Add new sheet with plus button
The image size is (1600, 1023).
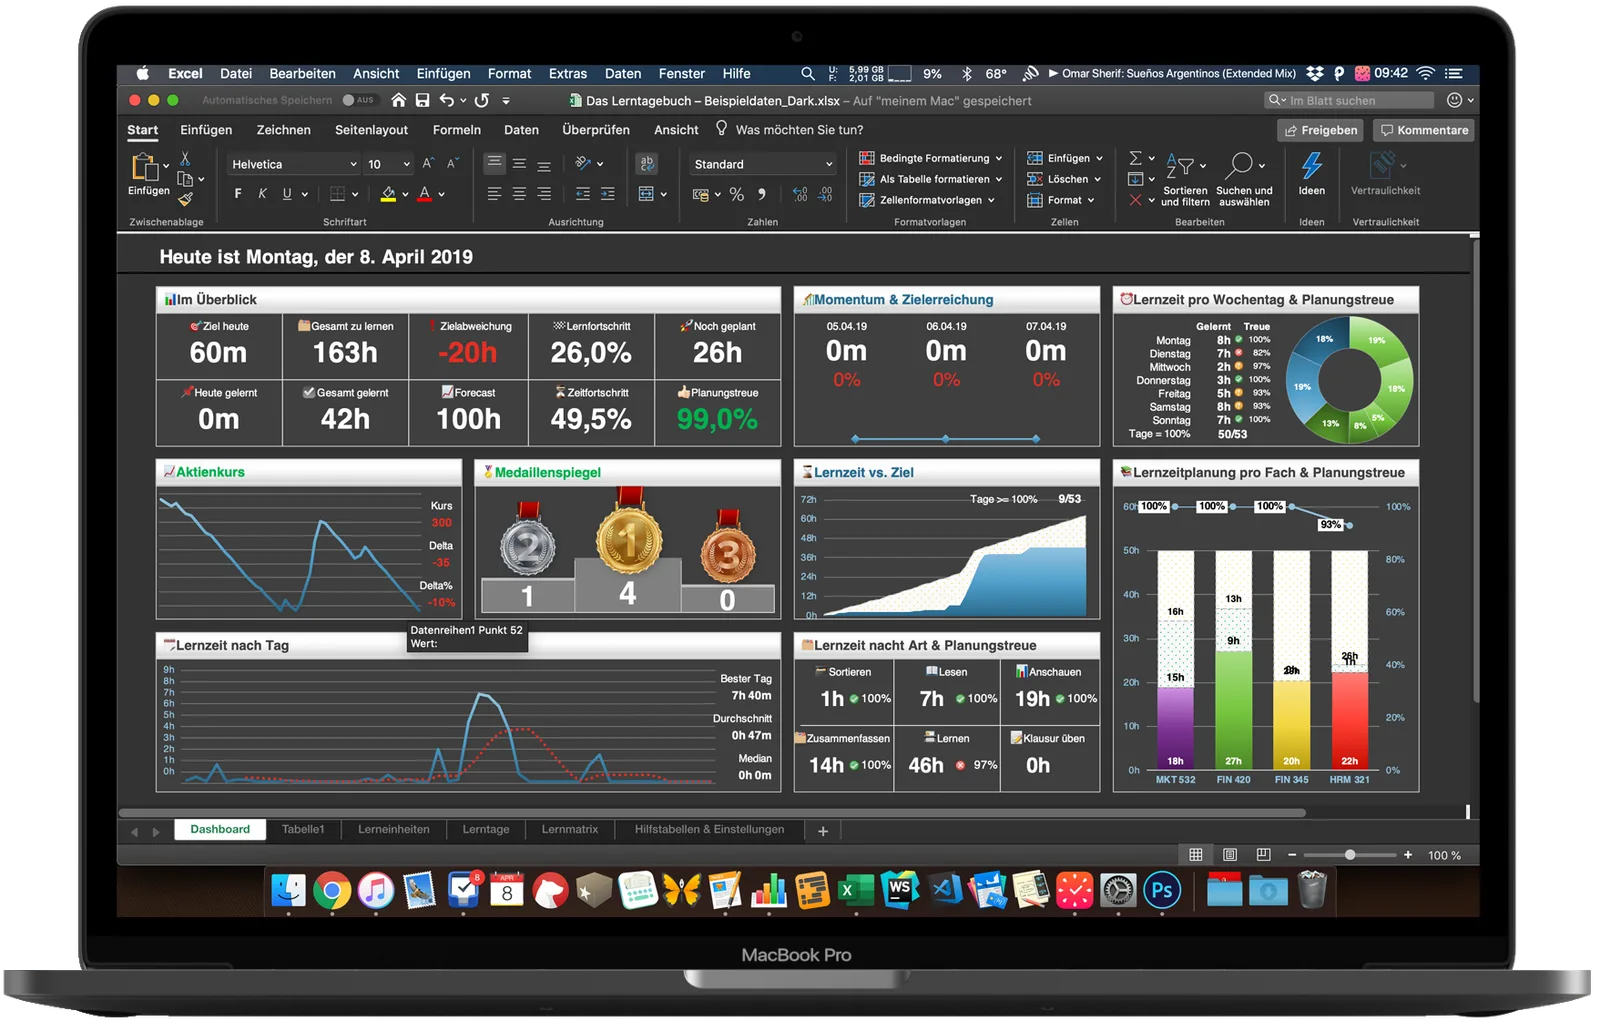(823, 831)
